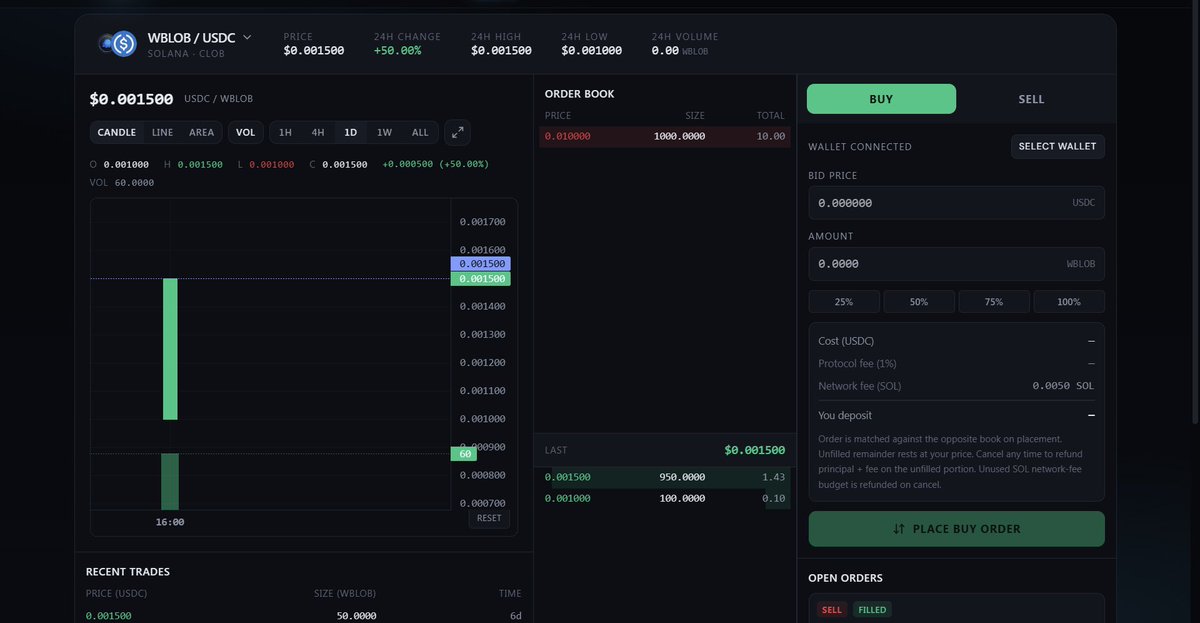Switch chart to AREA view

(201, 132)
